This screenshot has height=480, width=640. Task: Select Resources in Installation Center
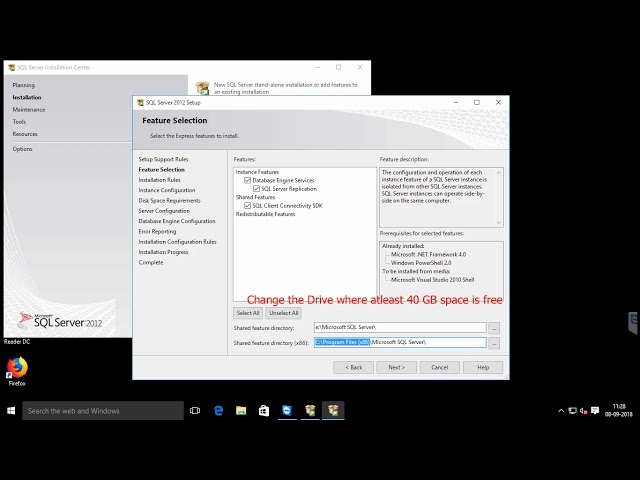tap(24, 134)
